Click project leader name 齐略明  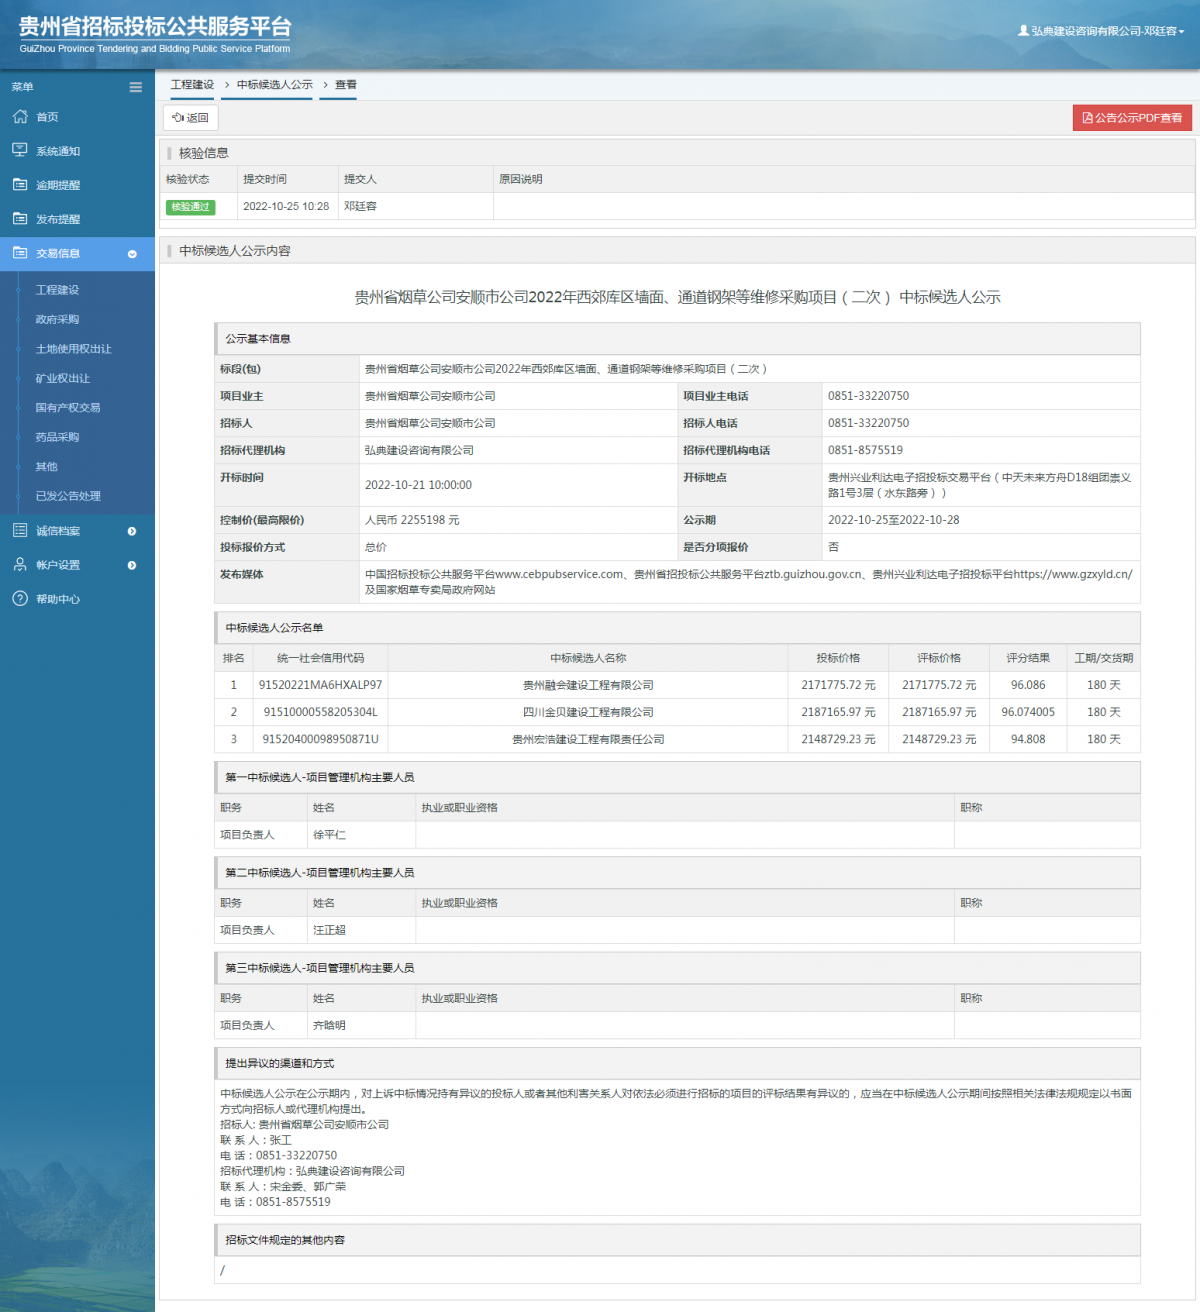click(329, 1025)
